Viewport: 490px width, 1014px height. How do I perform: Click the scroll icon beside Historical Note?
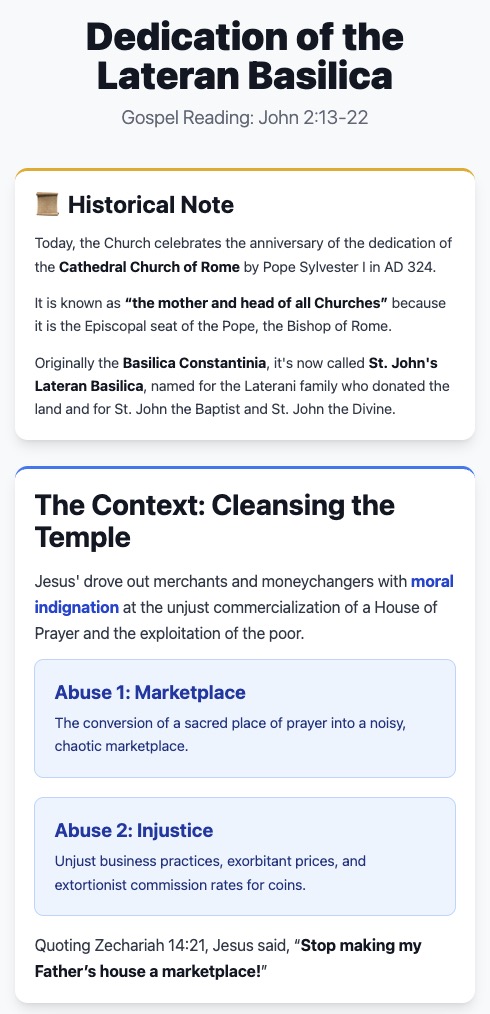[47, 204]
